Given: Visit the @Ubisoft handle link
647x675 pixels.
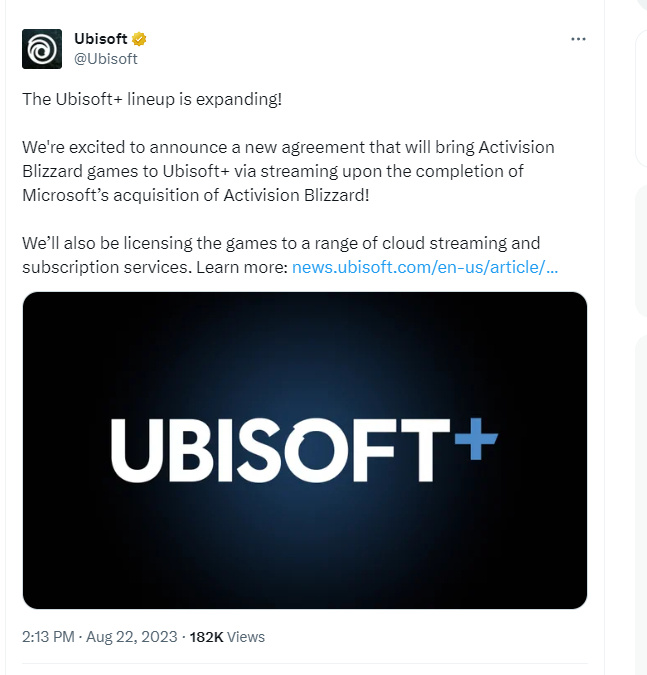Looking at the screenshot, I should click(106, 58).
